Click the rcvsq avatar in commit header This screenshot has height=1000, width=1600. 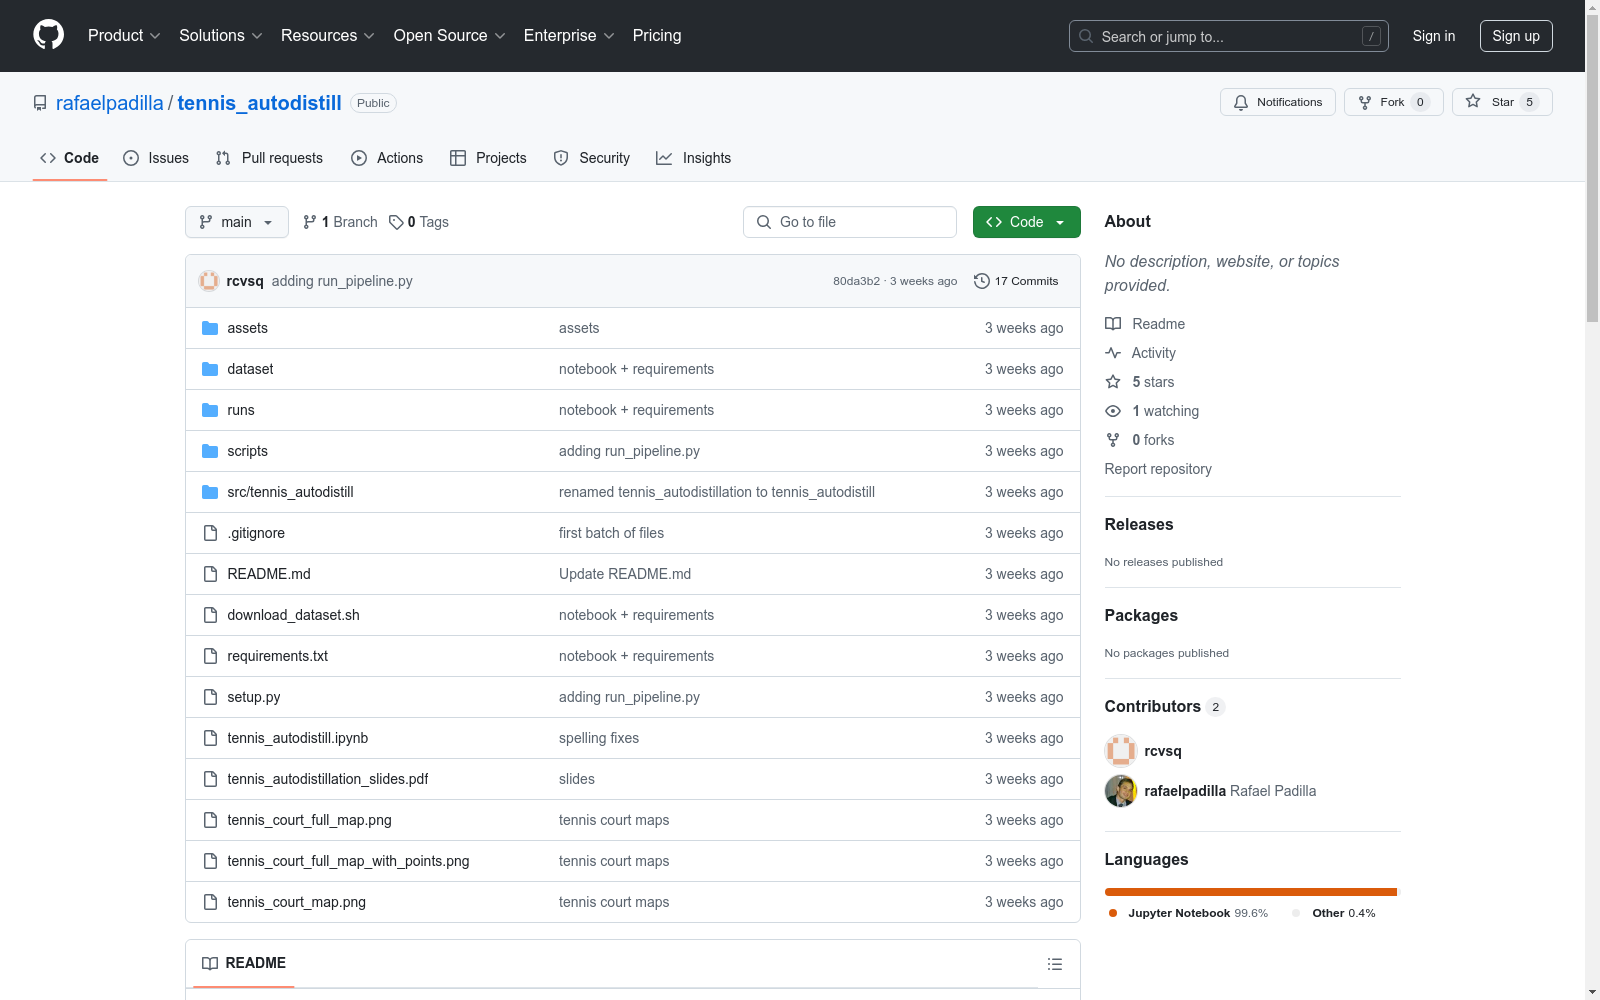tap(209, 281)
